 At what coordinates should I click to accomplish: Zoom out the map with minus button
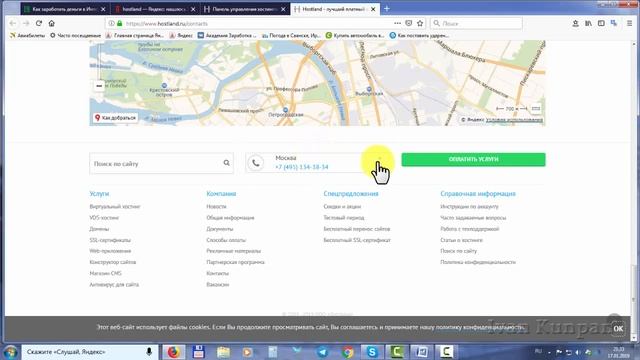coord(99,86)
